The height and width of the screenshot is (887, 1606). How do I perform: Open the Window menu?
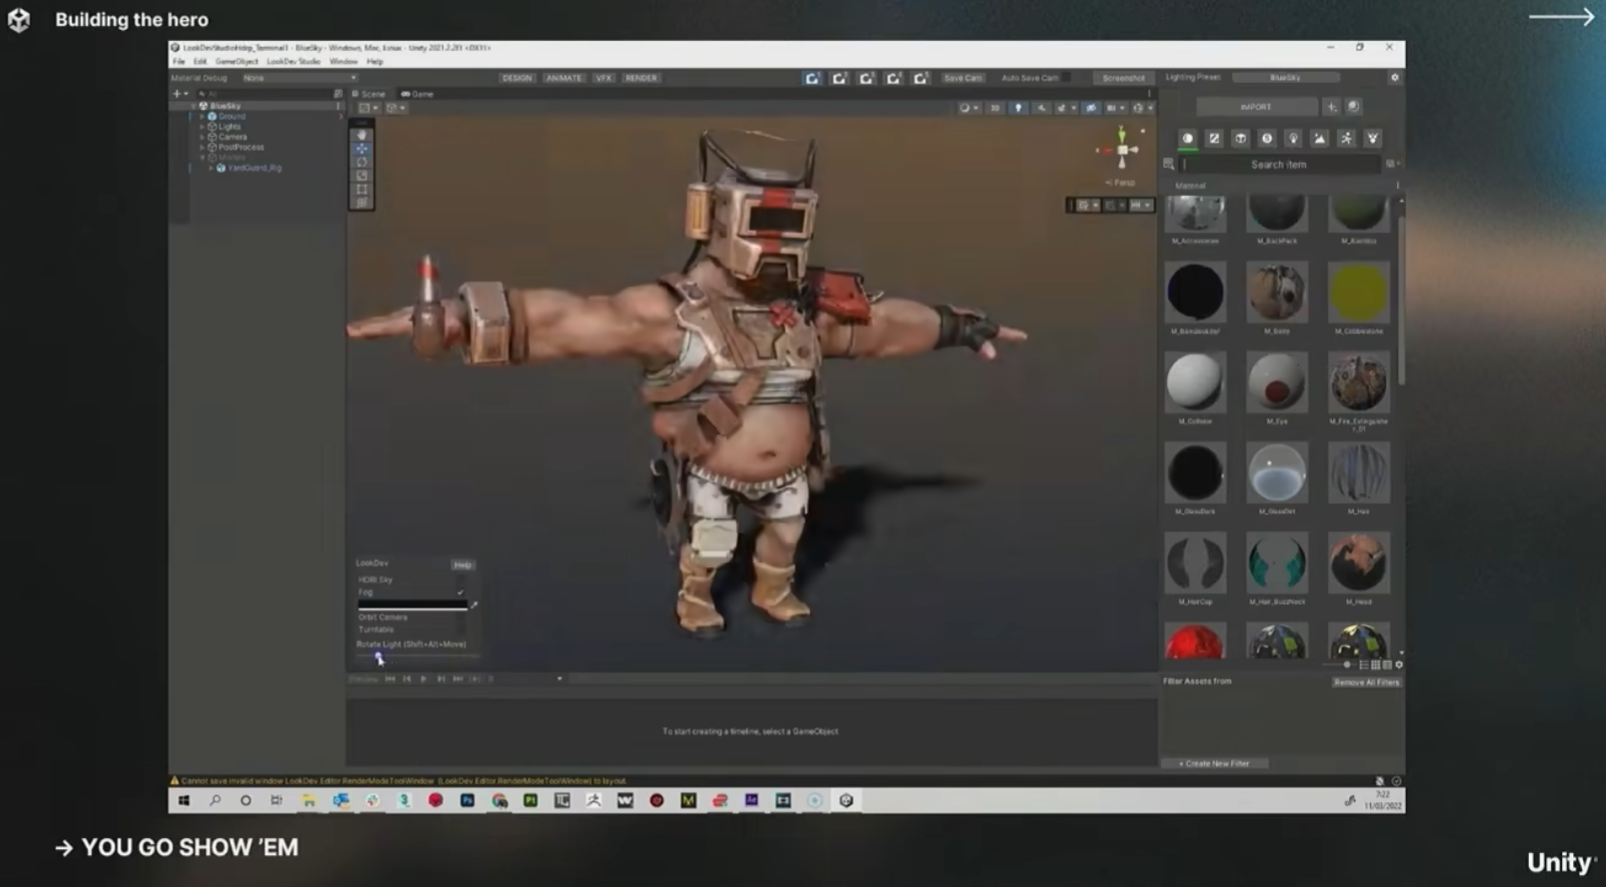click(x=343, y=62)
